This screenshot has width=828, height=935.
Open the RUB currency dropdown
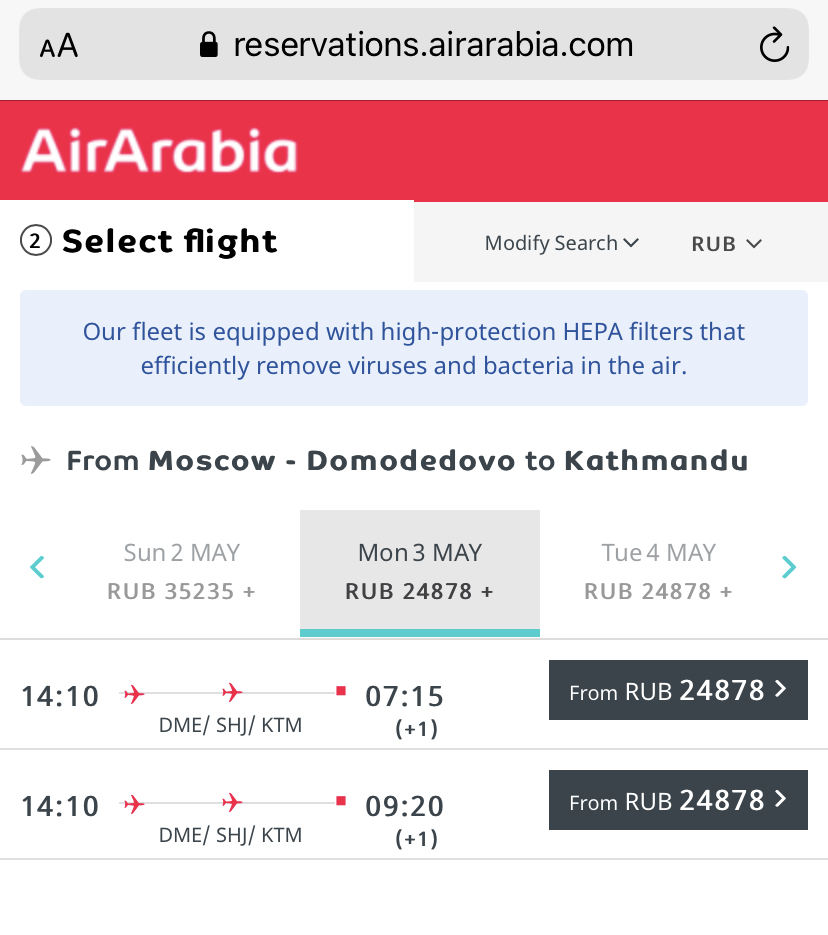(x=727, y=243)
